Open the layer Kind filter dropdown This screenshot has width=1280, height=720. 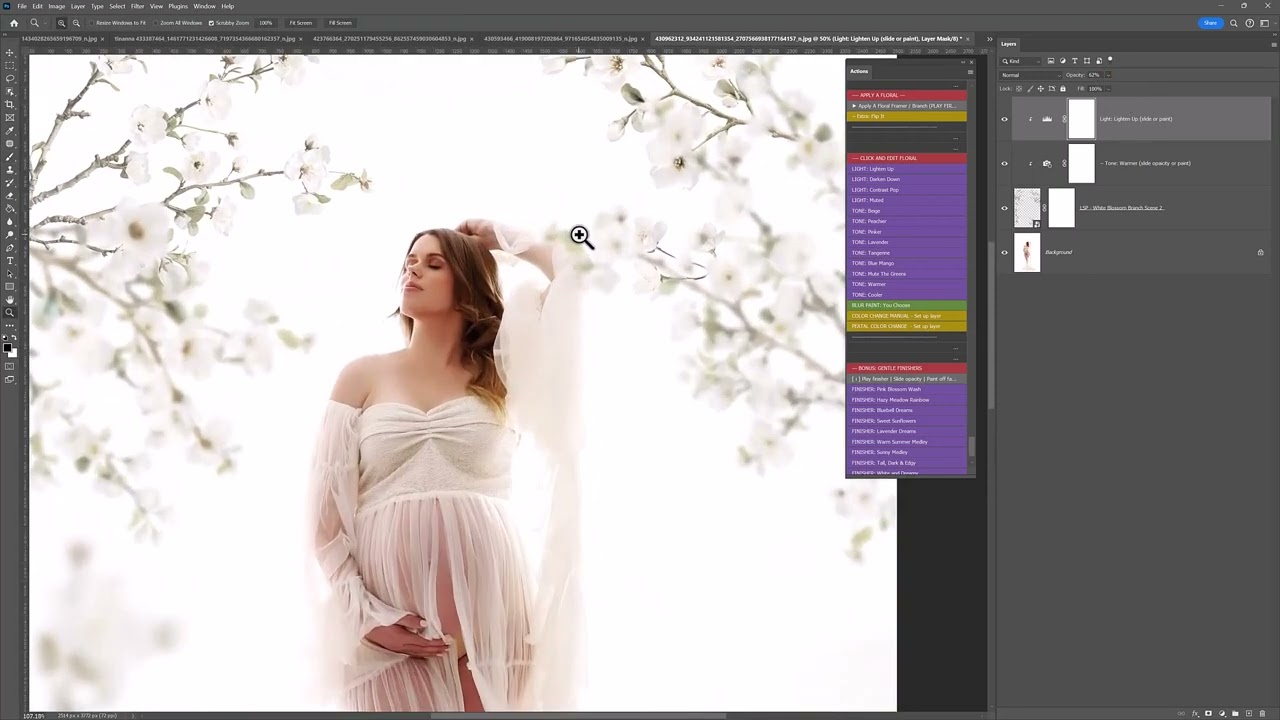point(1022,61)
